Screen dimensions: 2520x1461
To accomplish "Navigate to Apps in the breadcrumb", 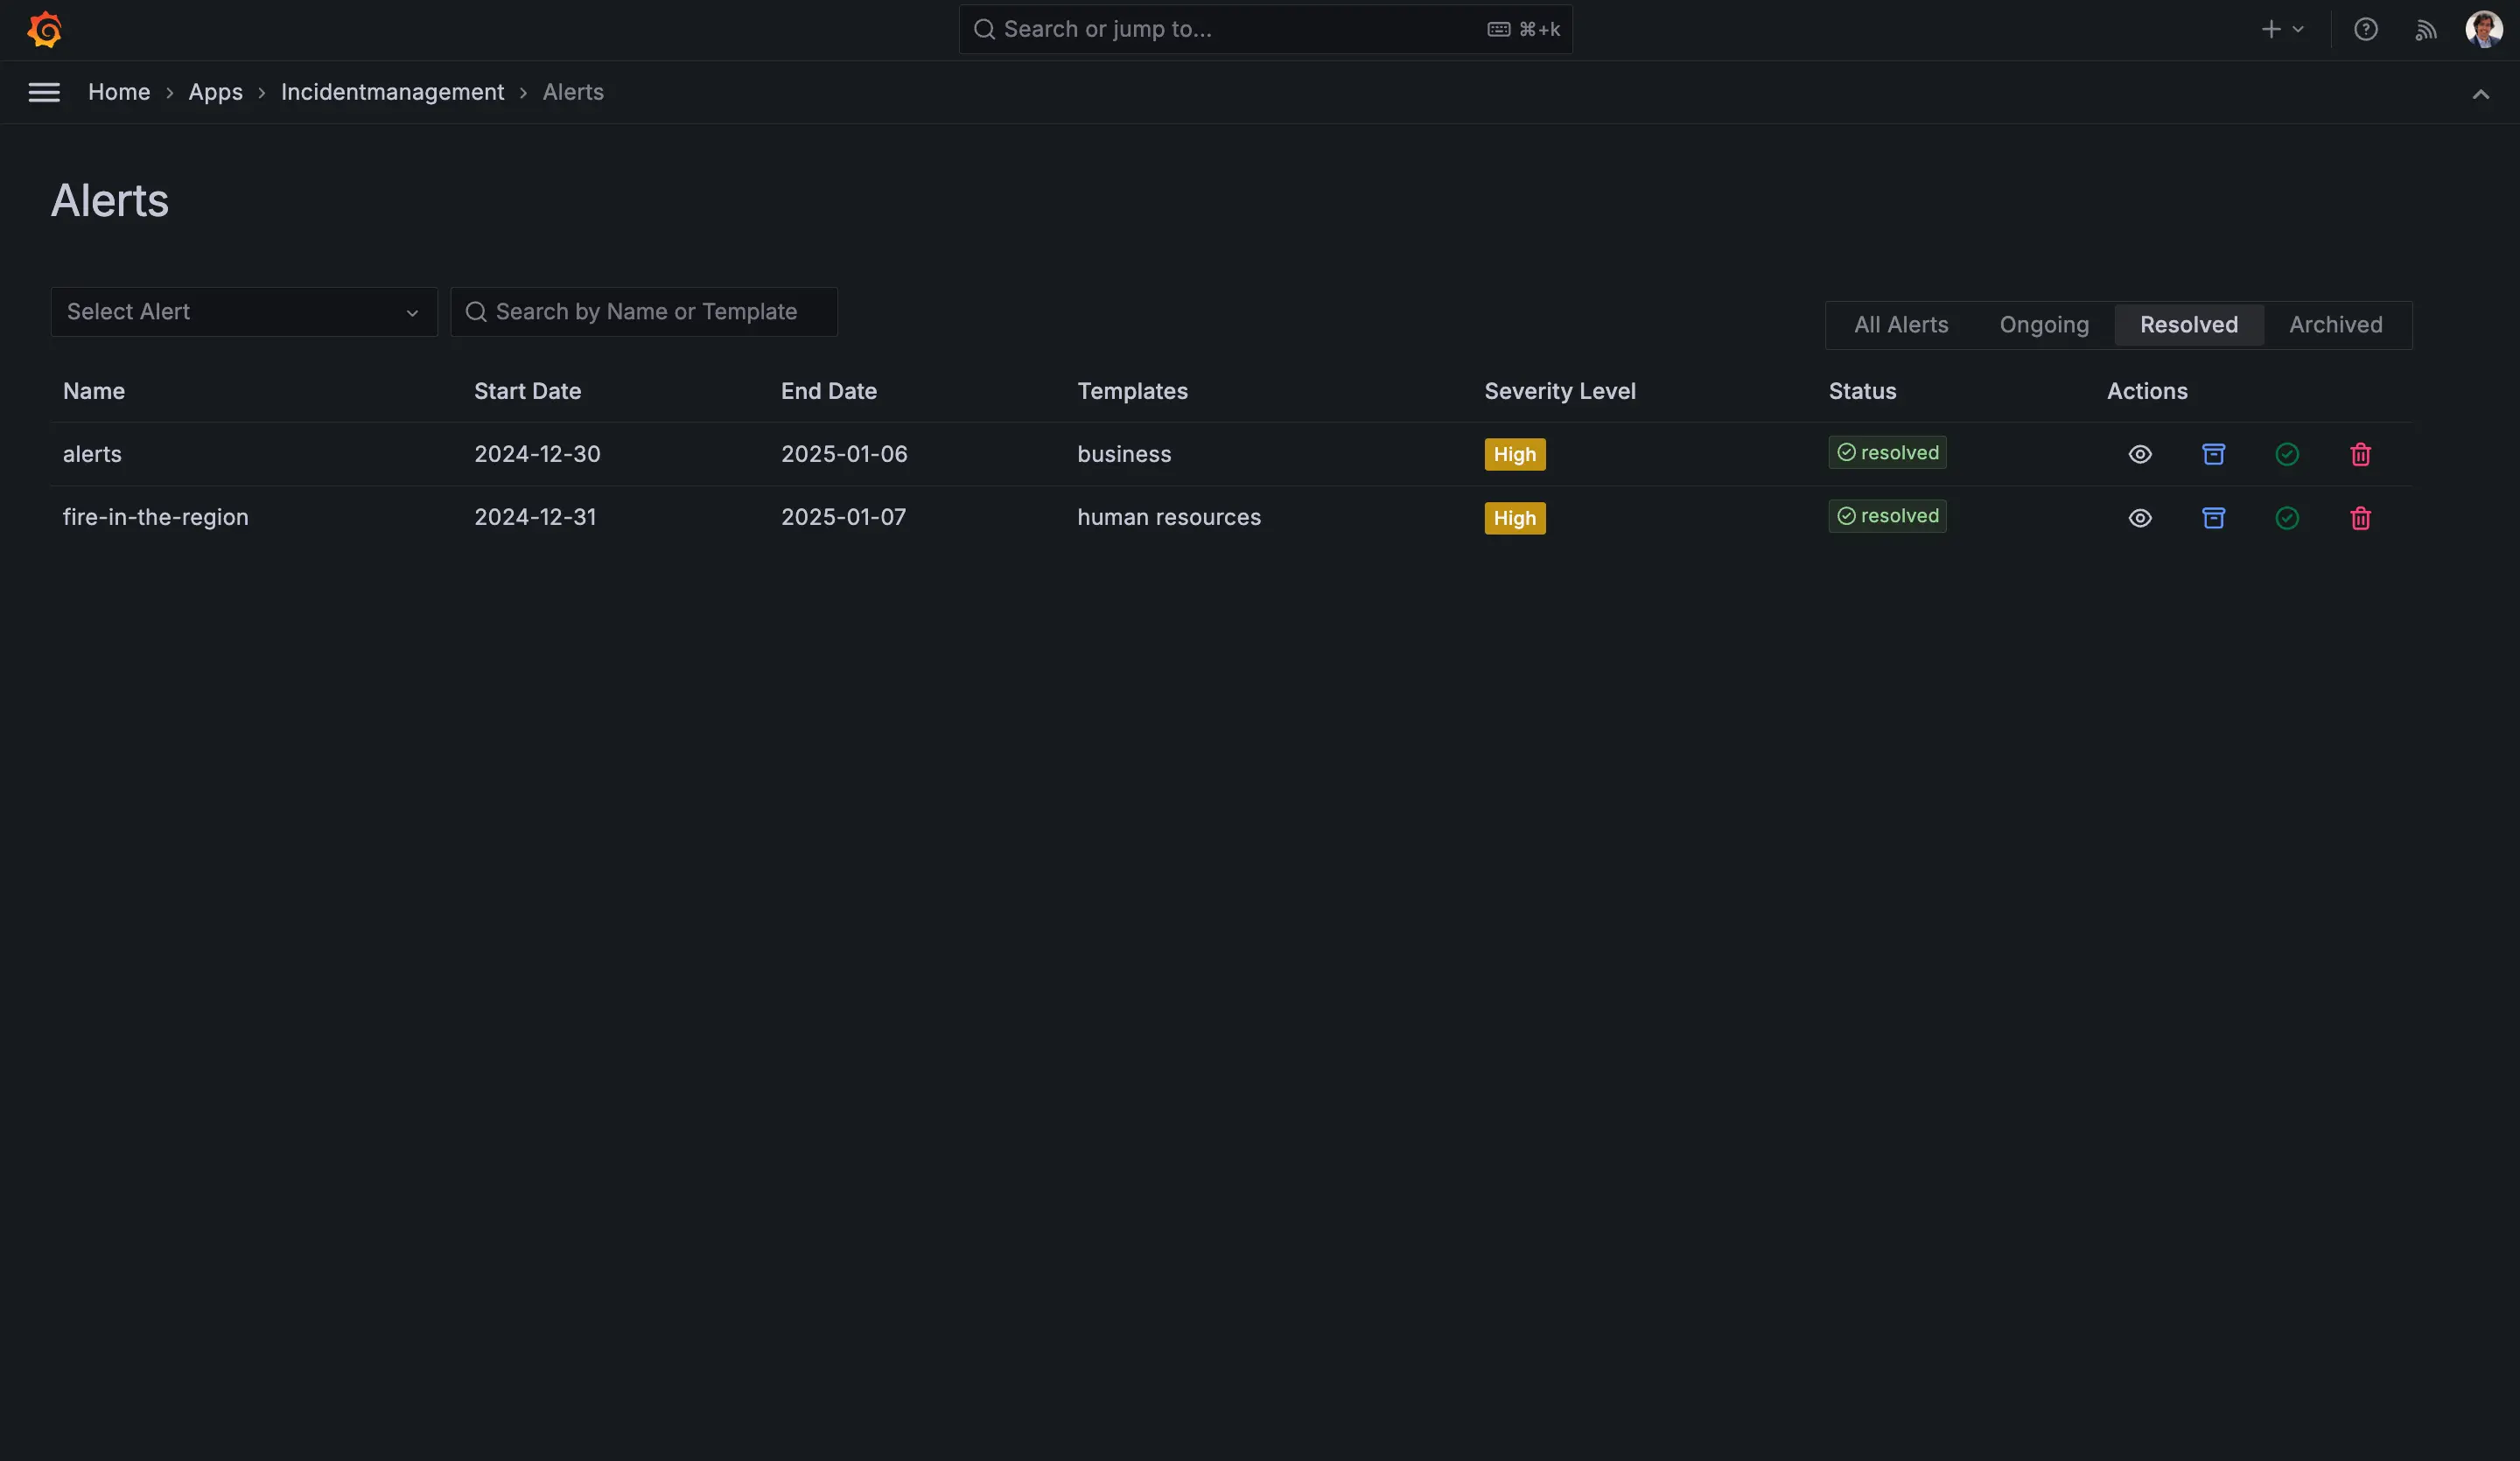I will (215, 91).
